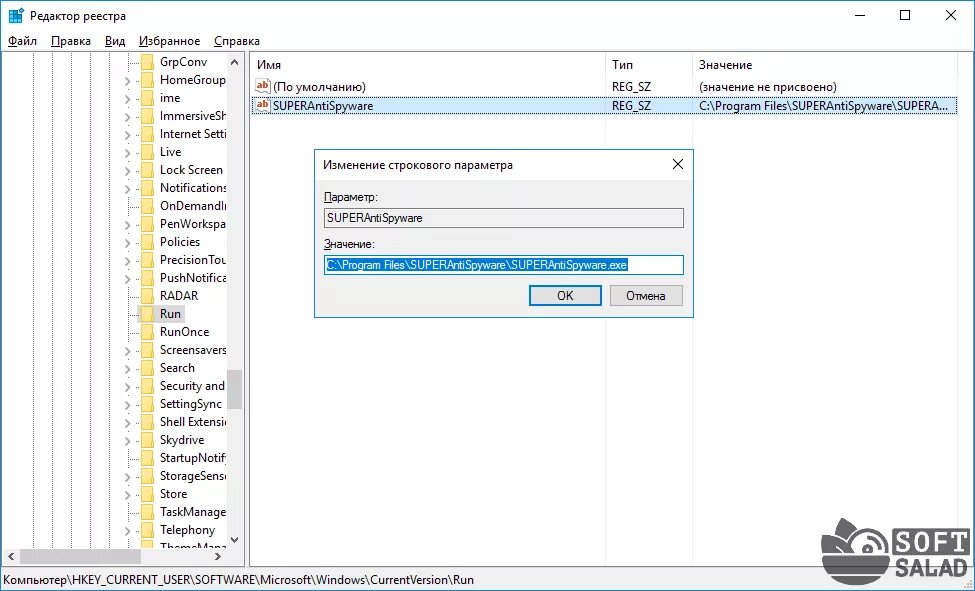Expand the ime tree node
975x591 pixels.
click(127, 99)
